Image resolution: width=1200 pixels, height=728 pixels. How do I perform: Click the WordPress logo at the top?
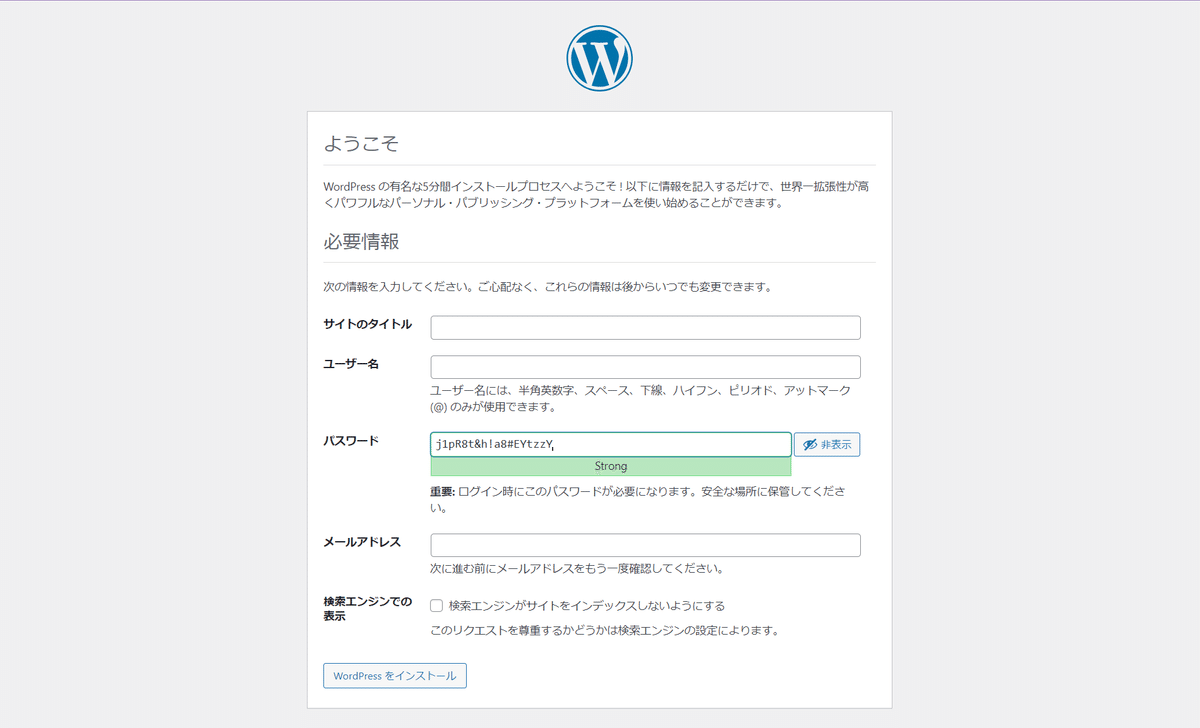(x=599, y=57)
